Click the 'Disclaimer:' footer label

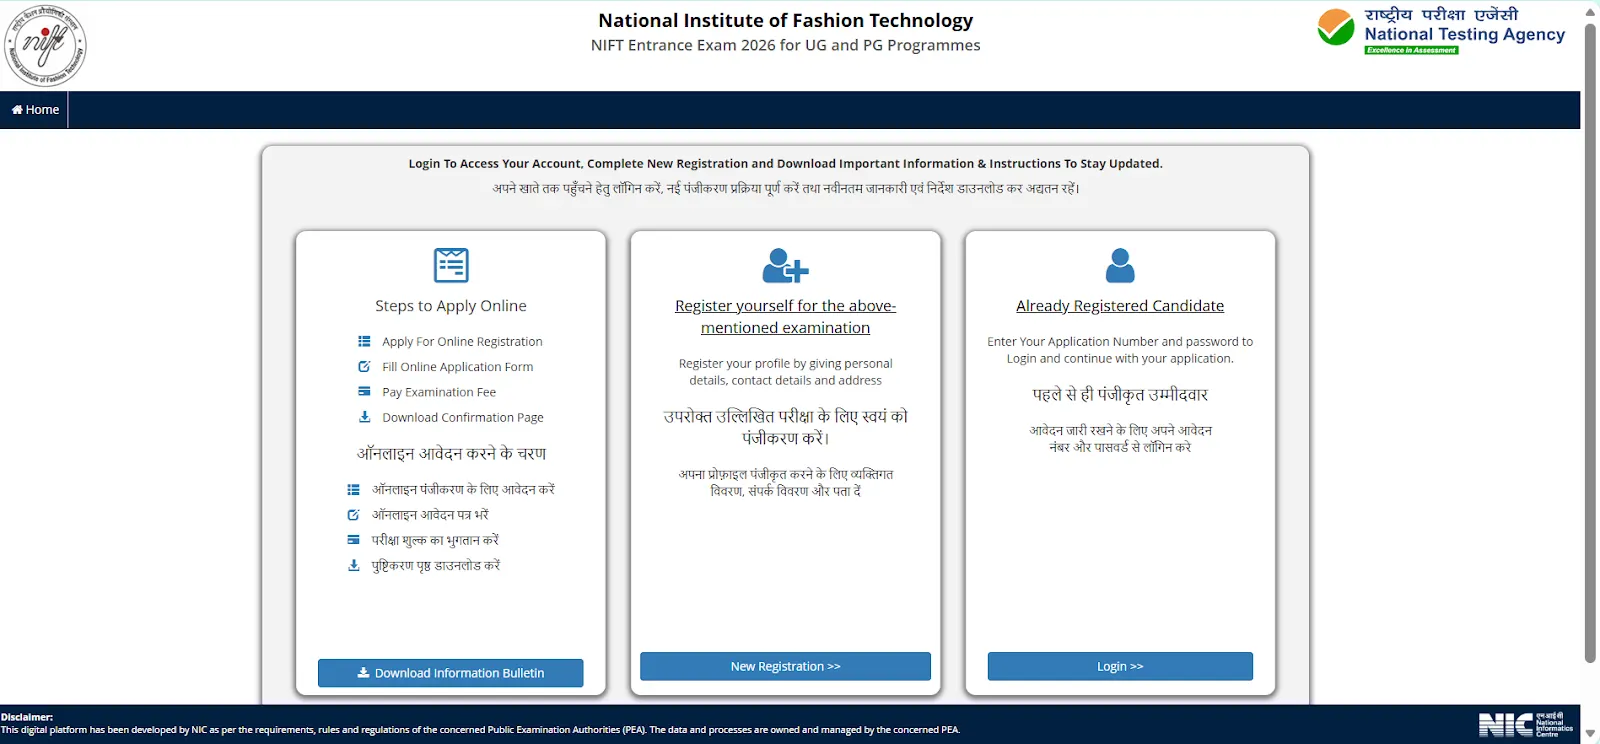tap(27, 717)
